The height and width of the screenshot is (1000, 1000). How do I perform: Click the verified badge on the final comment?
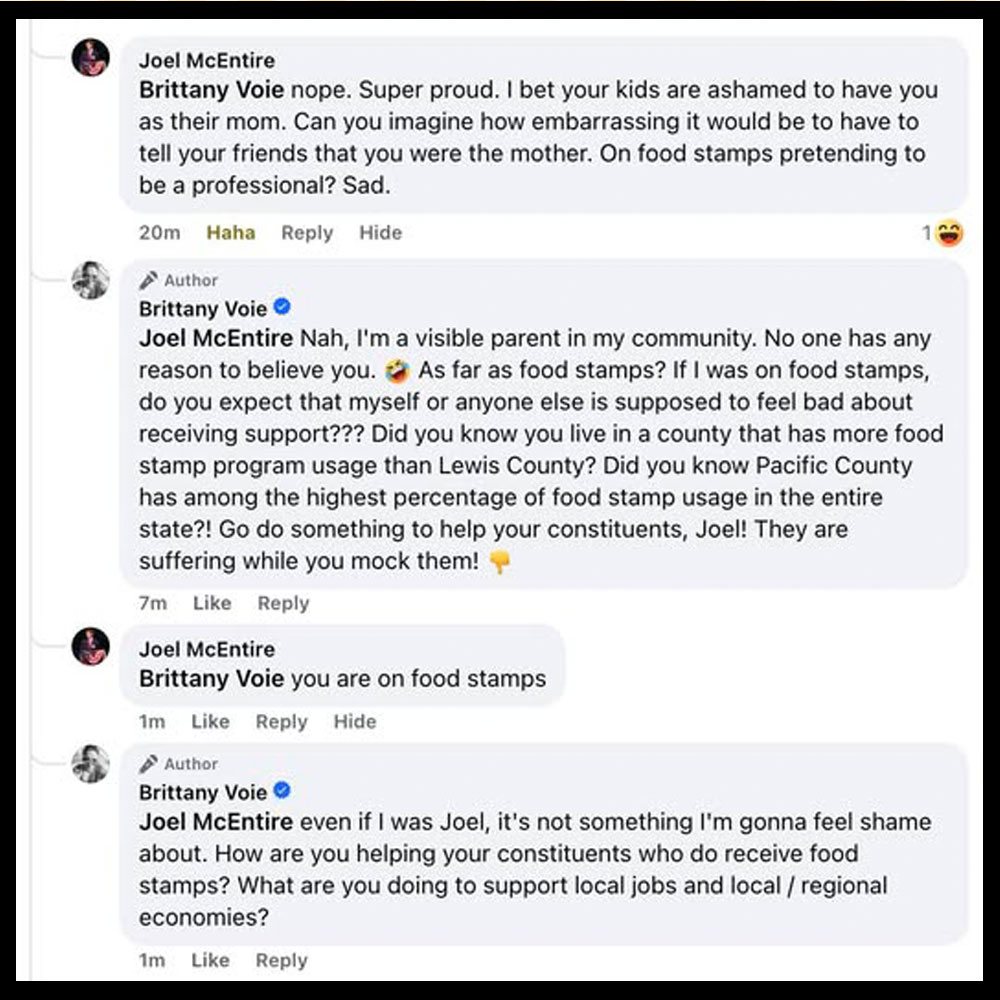pyautogui.click(x=283, y=791)
